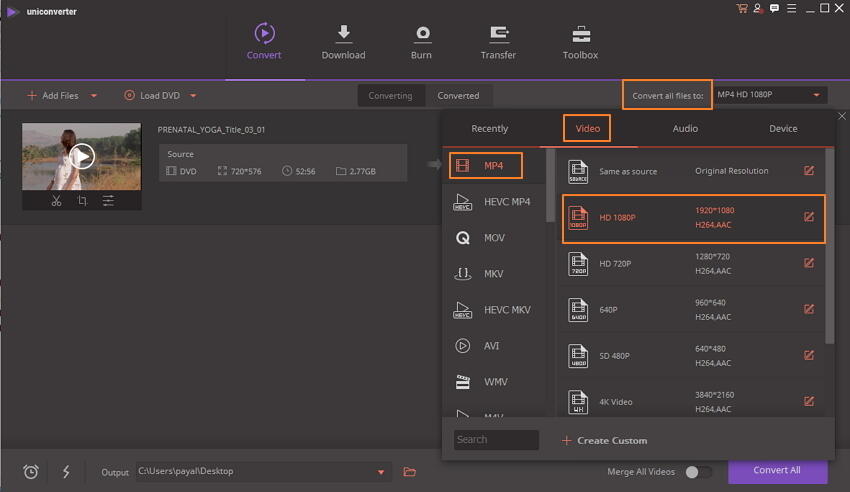The width and height of the screenshot is (850, 492).
Task: Switch to the Converted tab
Action: tap(459, 96)
